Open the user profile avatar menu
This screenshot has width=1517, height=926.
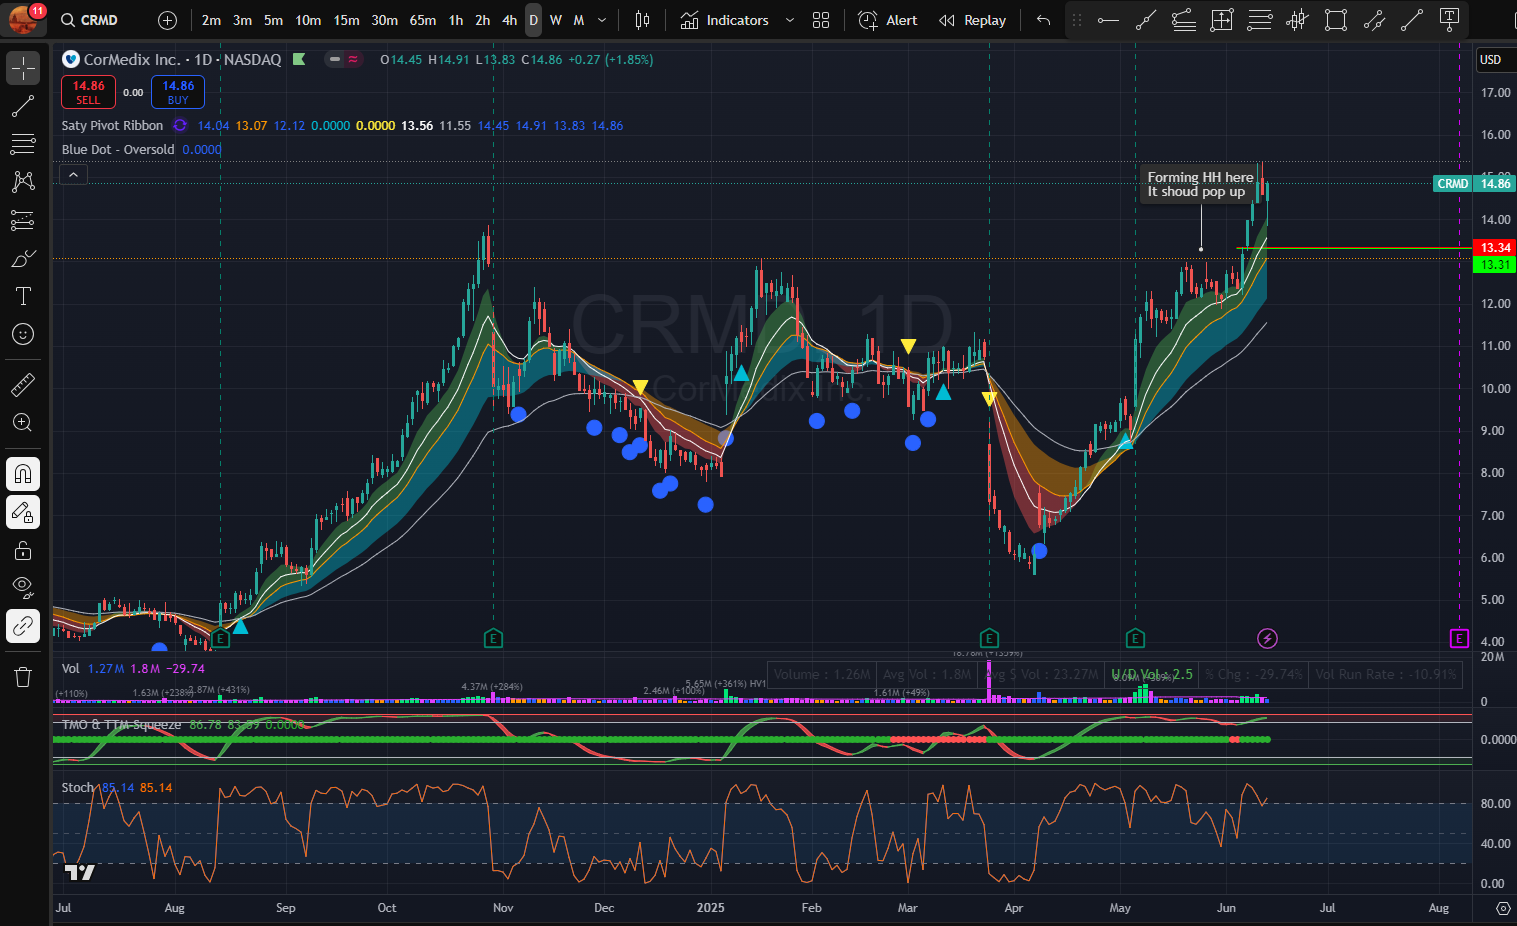pyautogui.click(x=23, y=20)
